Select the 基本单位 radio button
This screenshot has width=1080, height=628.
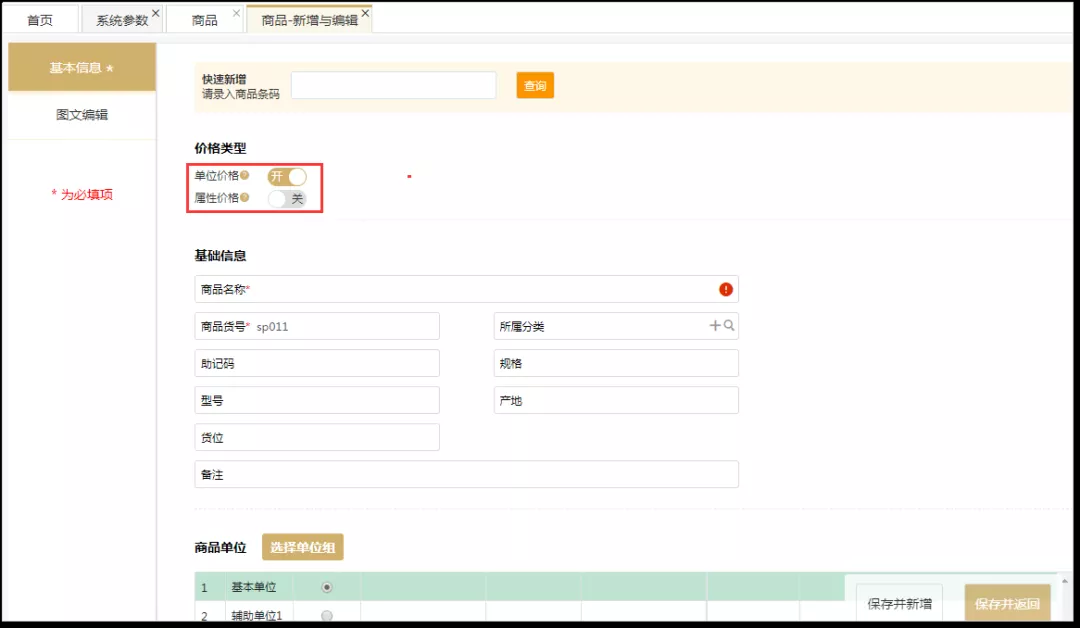(x=327, y=587)
